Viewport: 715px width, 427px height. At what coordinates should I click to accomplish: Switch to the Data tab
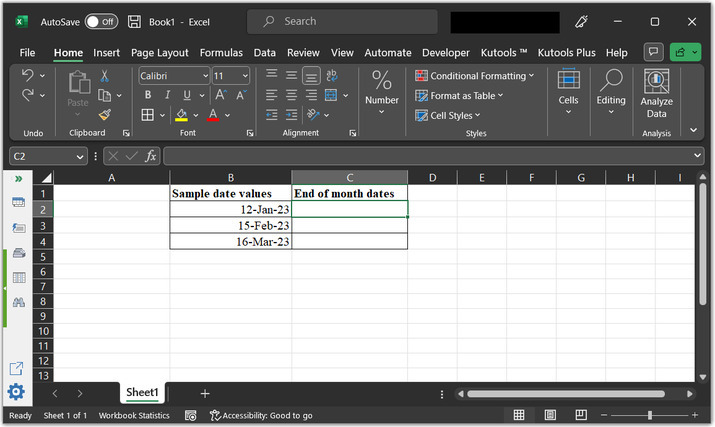(264, 53)
